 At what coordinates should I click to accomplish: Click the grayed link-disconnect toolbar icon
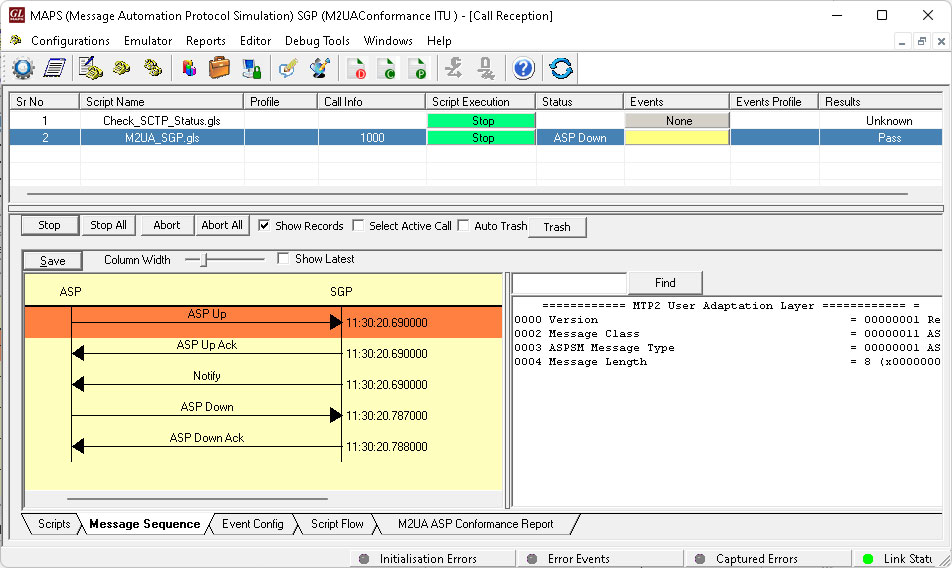point(485,68)
